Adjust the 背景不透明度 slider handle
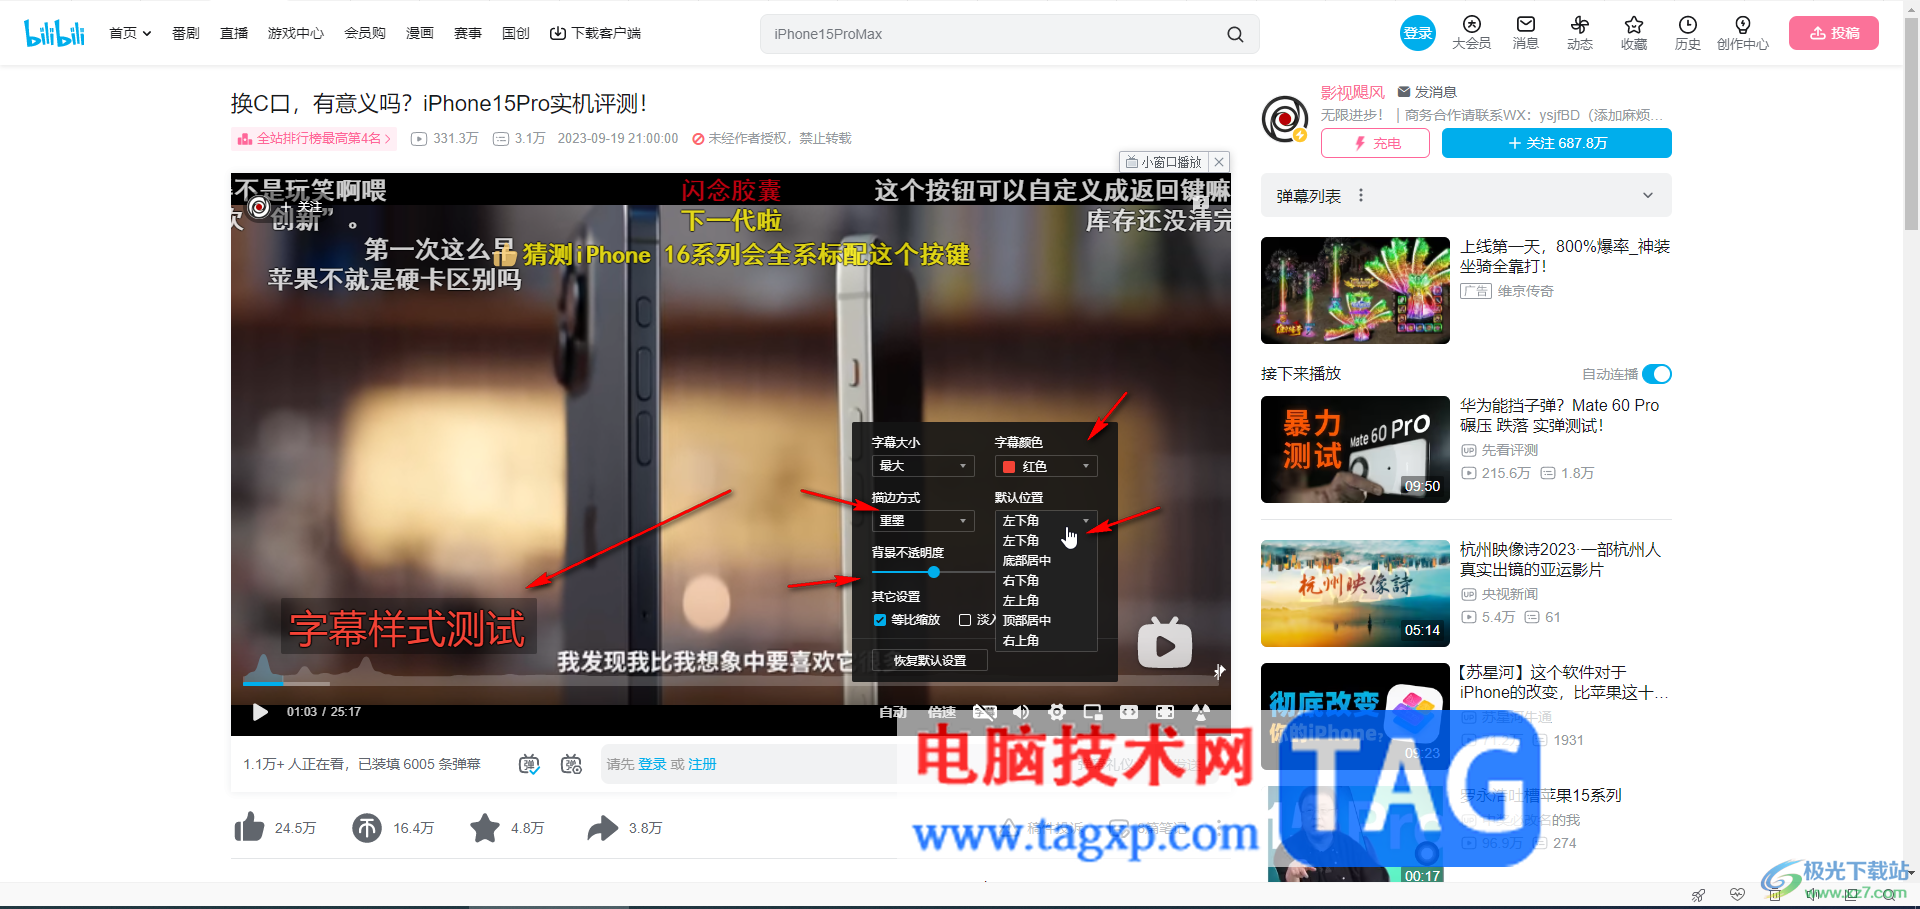The width and height of the screenshot is (1920, 909). point(933,572)
